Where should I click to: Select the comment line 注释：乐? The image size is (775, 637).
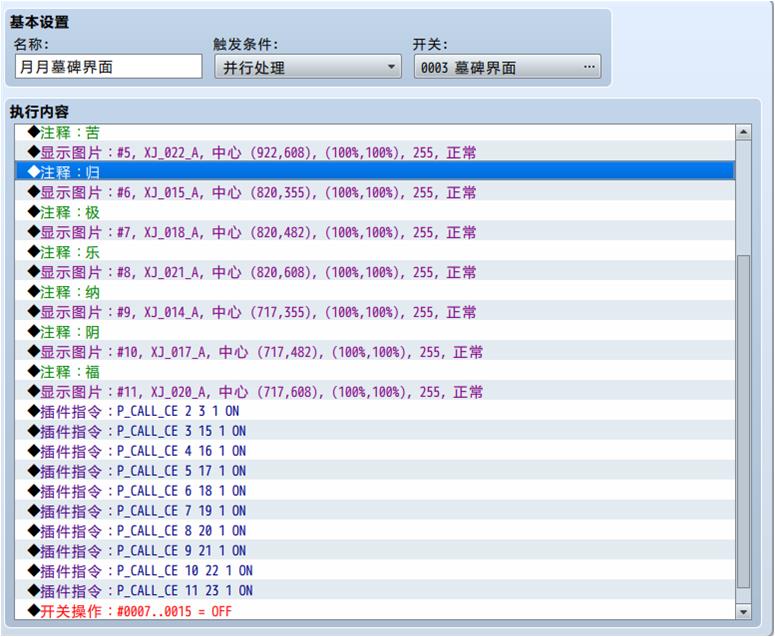pos(375,252)
